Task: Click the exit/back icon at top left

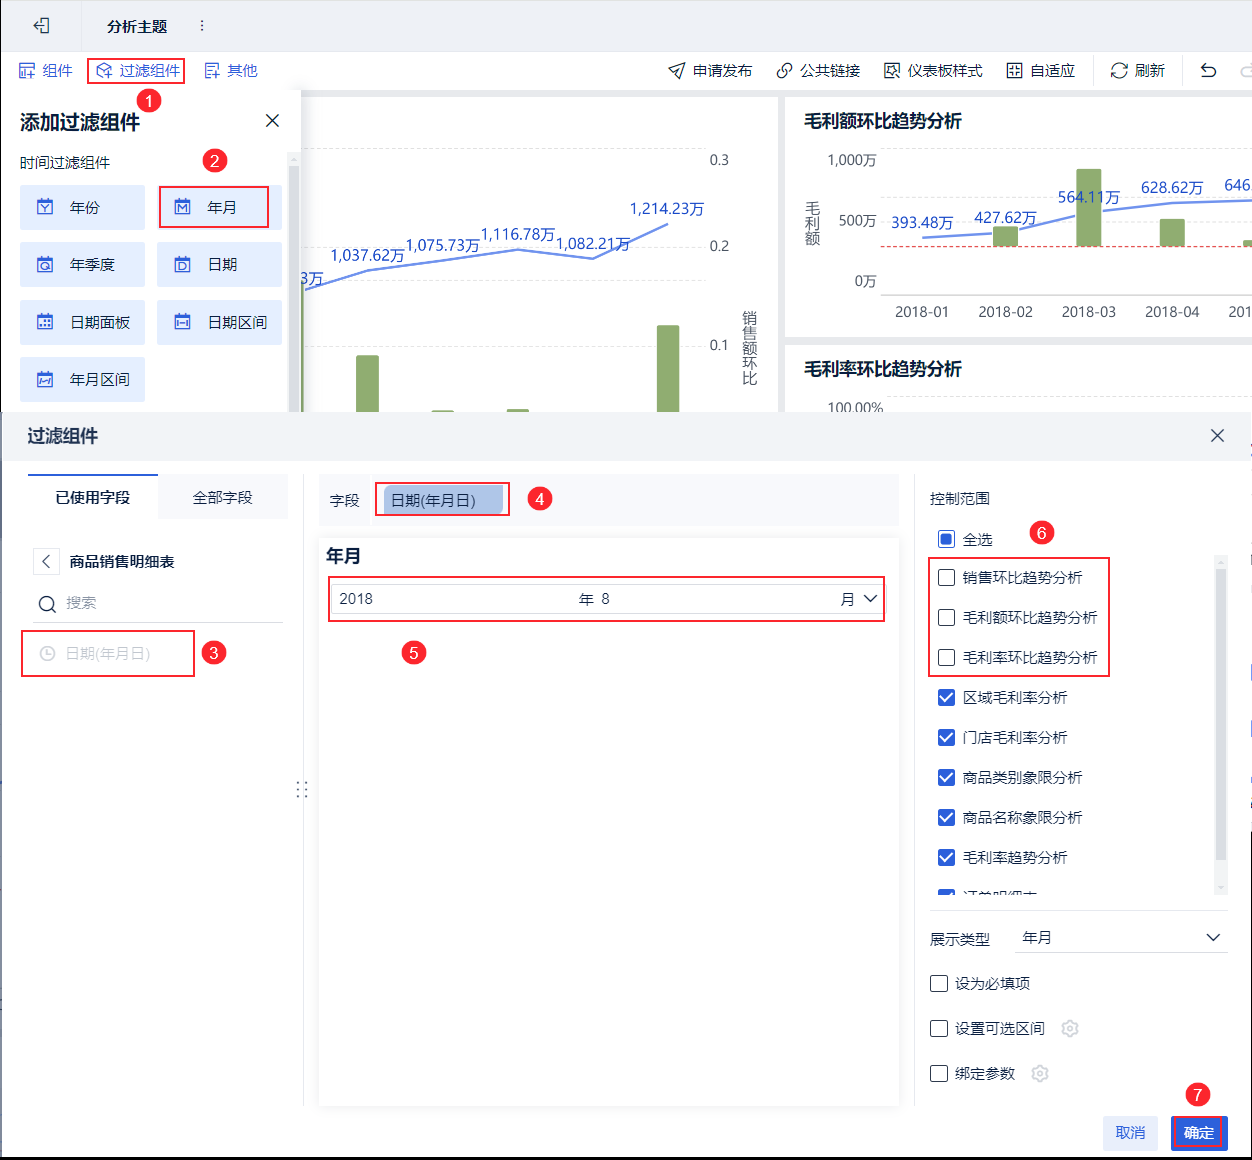Action: click(x=41, y=26)
